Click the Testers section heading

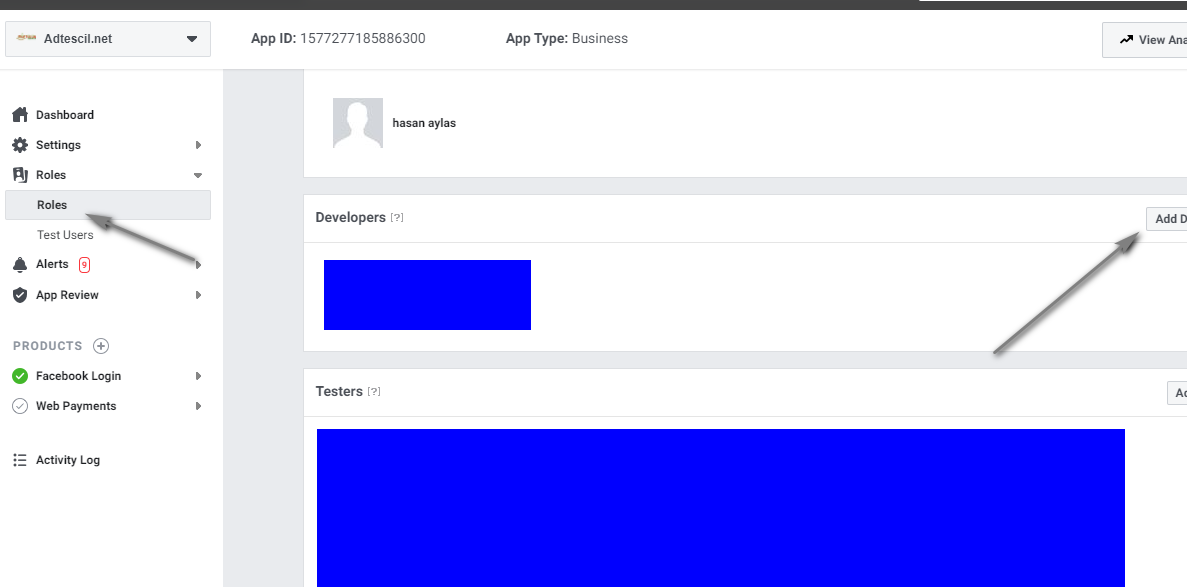339,392
